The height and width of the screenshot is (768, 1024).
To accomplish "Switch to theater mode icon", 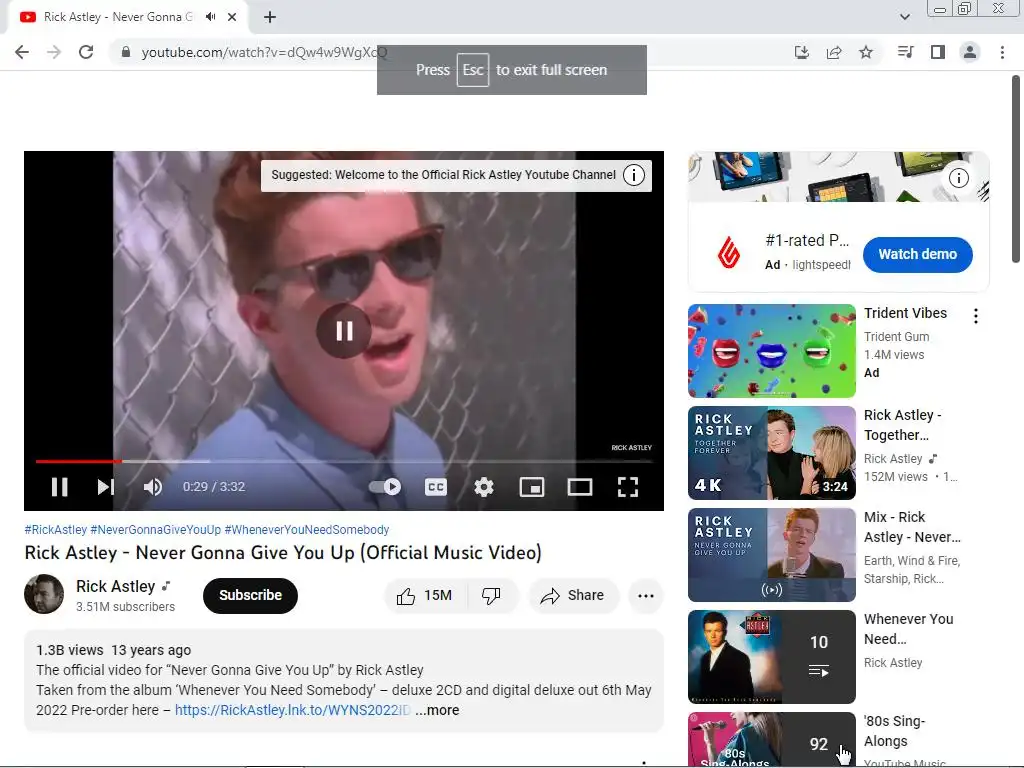I will coord(580,487).
